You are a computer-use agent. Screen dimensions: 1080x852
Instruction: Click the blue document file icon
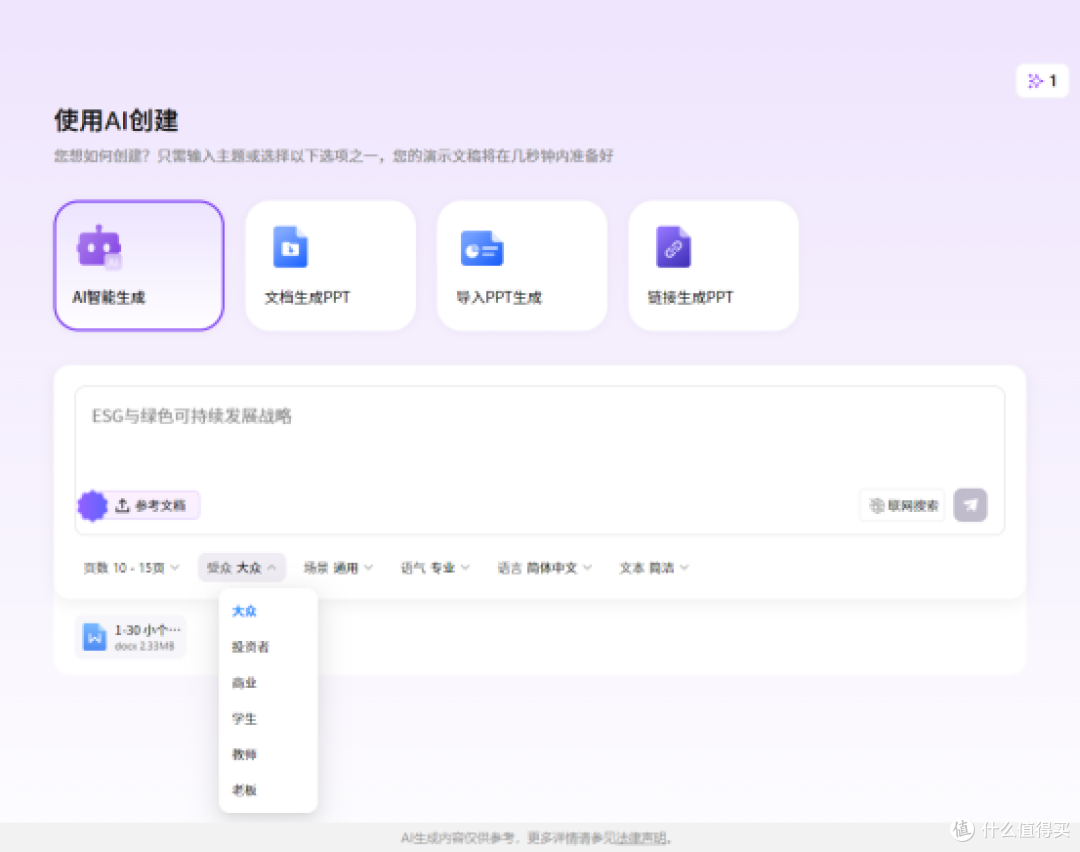(290, 247)
